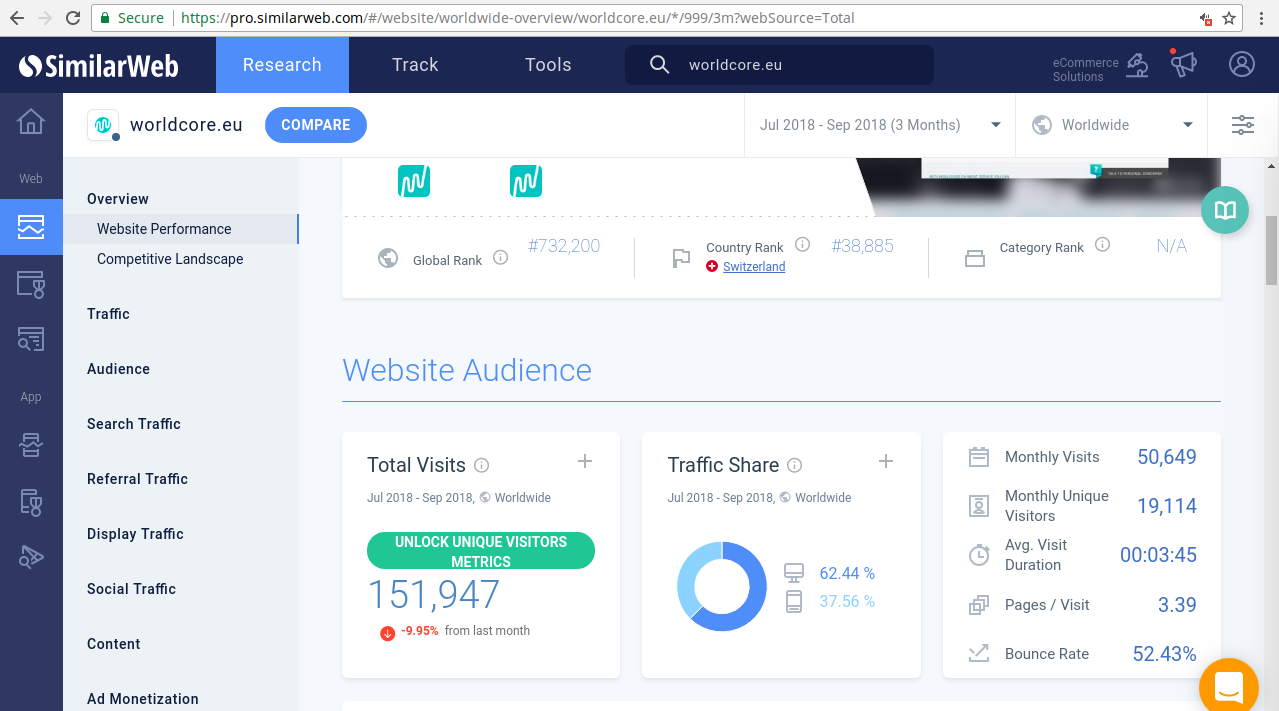
Task: Click the eCommerce Solutions icon
Action: 1137,66
